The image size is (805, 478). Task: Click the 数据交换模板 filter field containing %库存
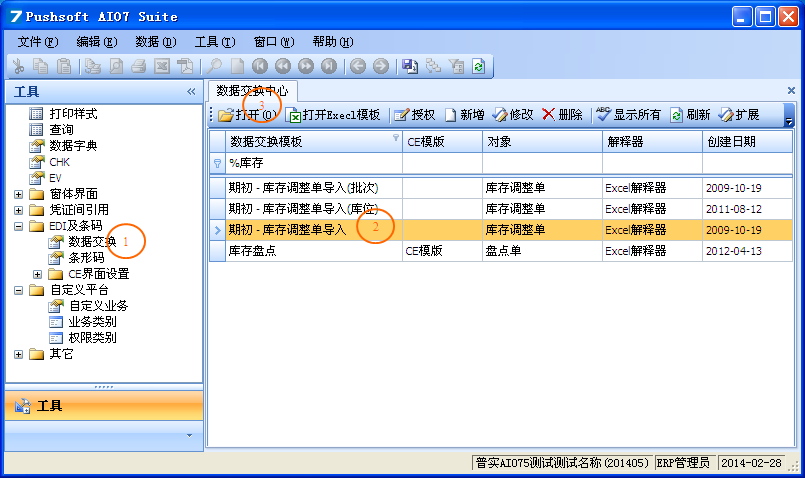tap(310, 162)
